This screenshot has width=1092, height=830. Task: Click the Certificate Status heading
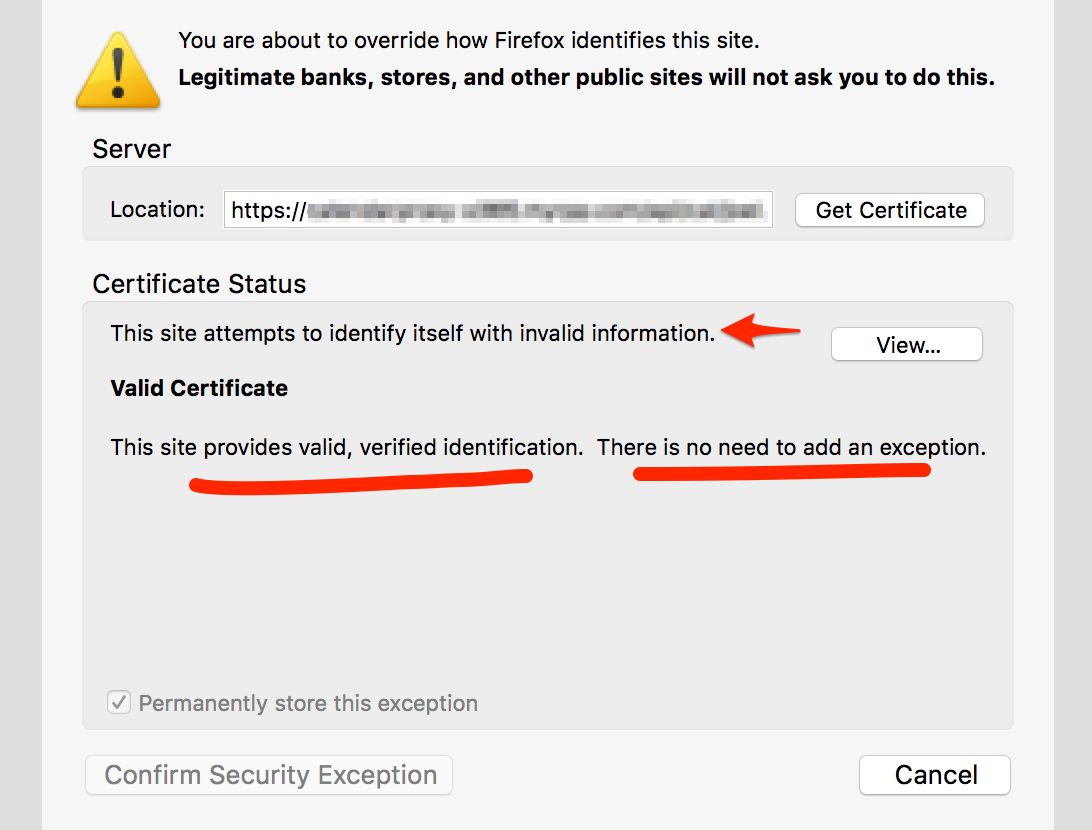(199, 284)
